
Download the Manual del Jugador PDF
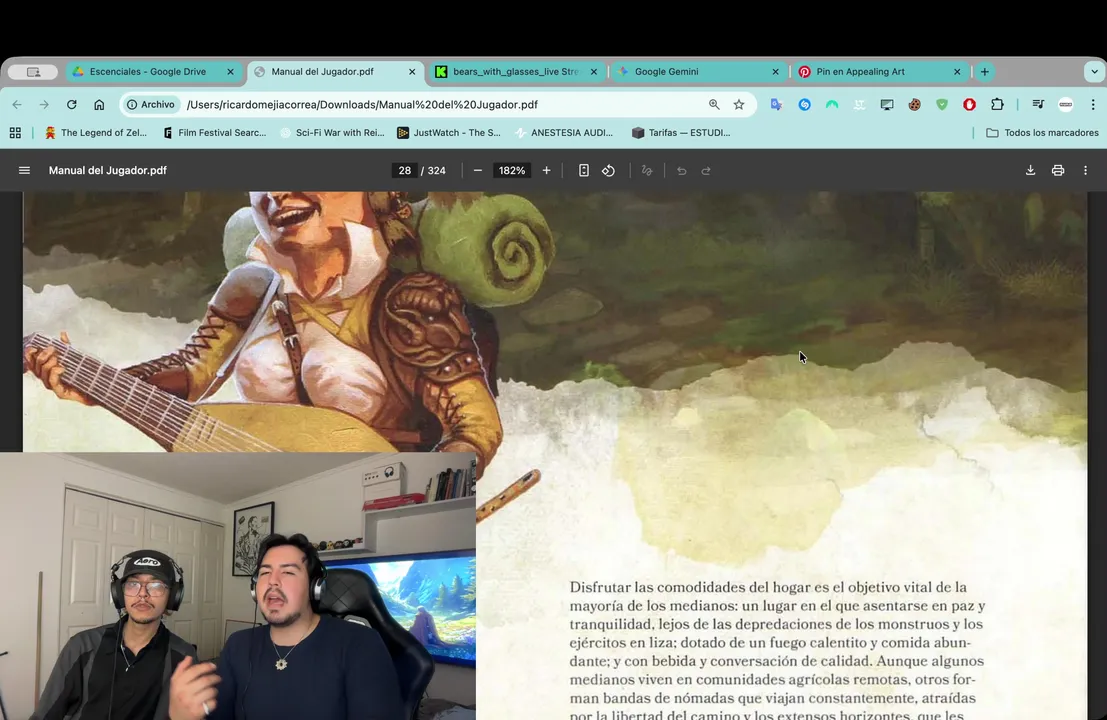coord(1031,170)
